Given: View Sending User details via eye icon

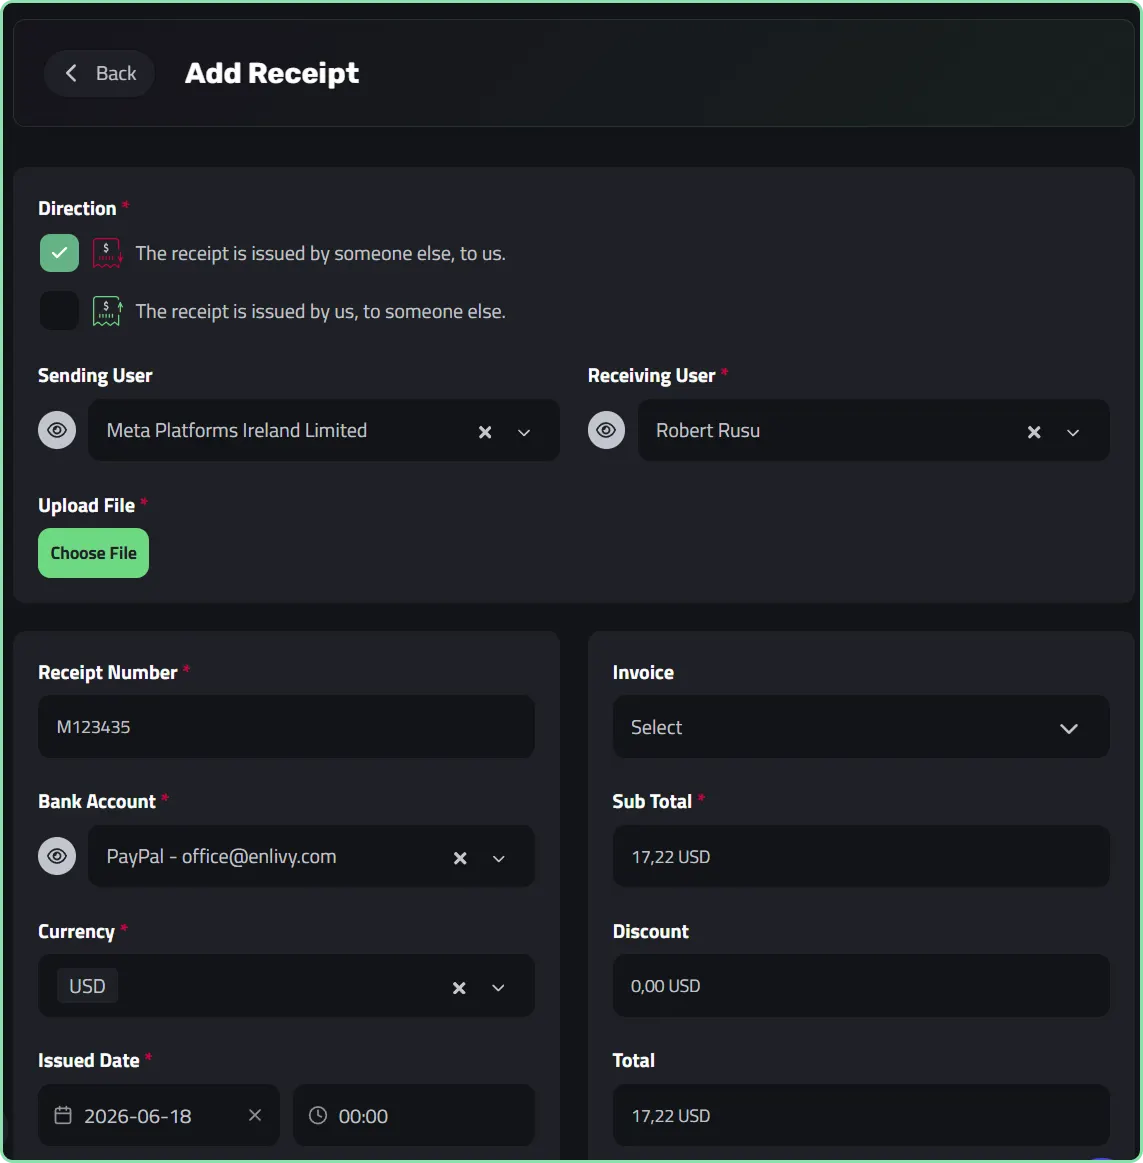Looking at the screenshot, I should click(57, 430).
